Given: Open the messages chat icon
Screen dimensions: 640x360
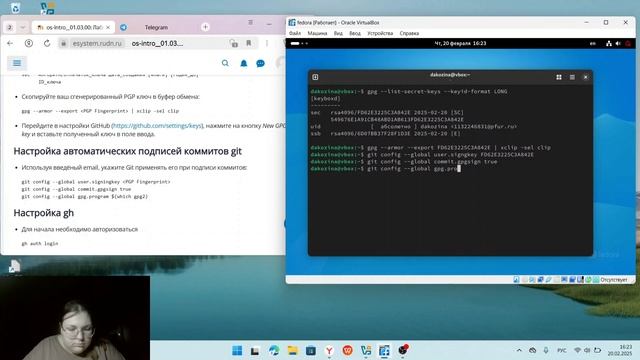Looking at the screenshot, I should [260, 63].
